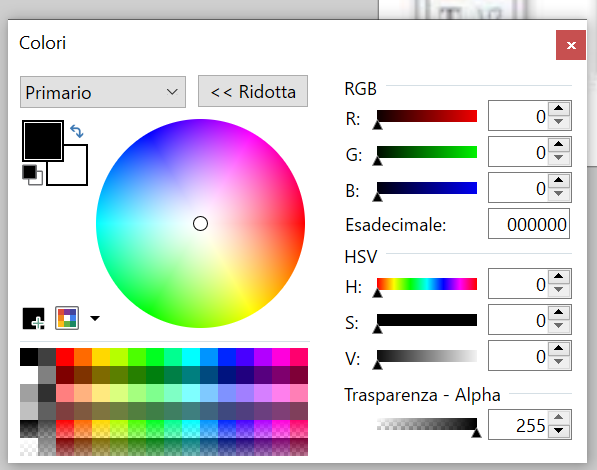Click the V value gradient slider
This screenshot has height=470, width=597.
click(427, 356)
